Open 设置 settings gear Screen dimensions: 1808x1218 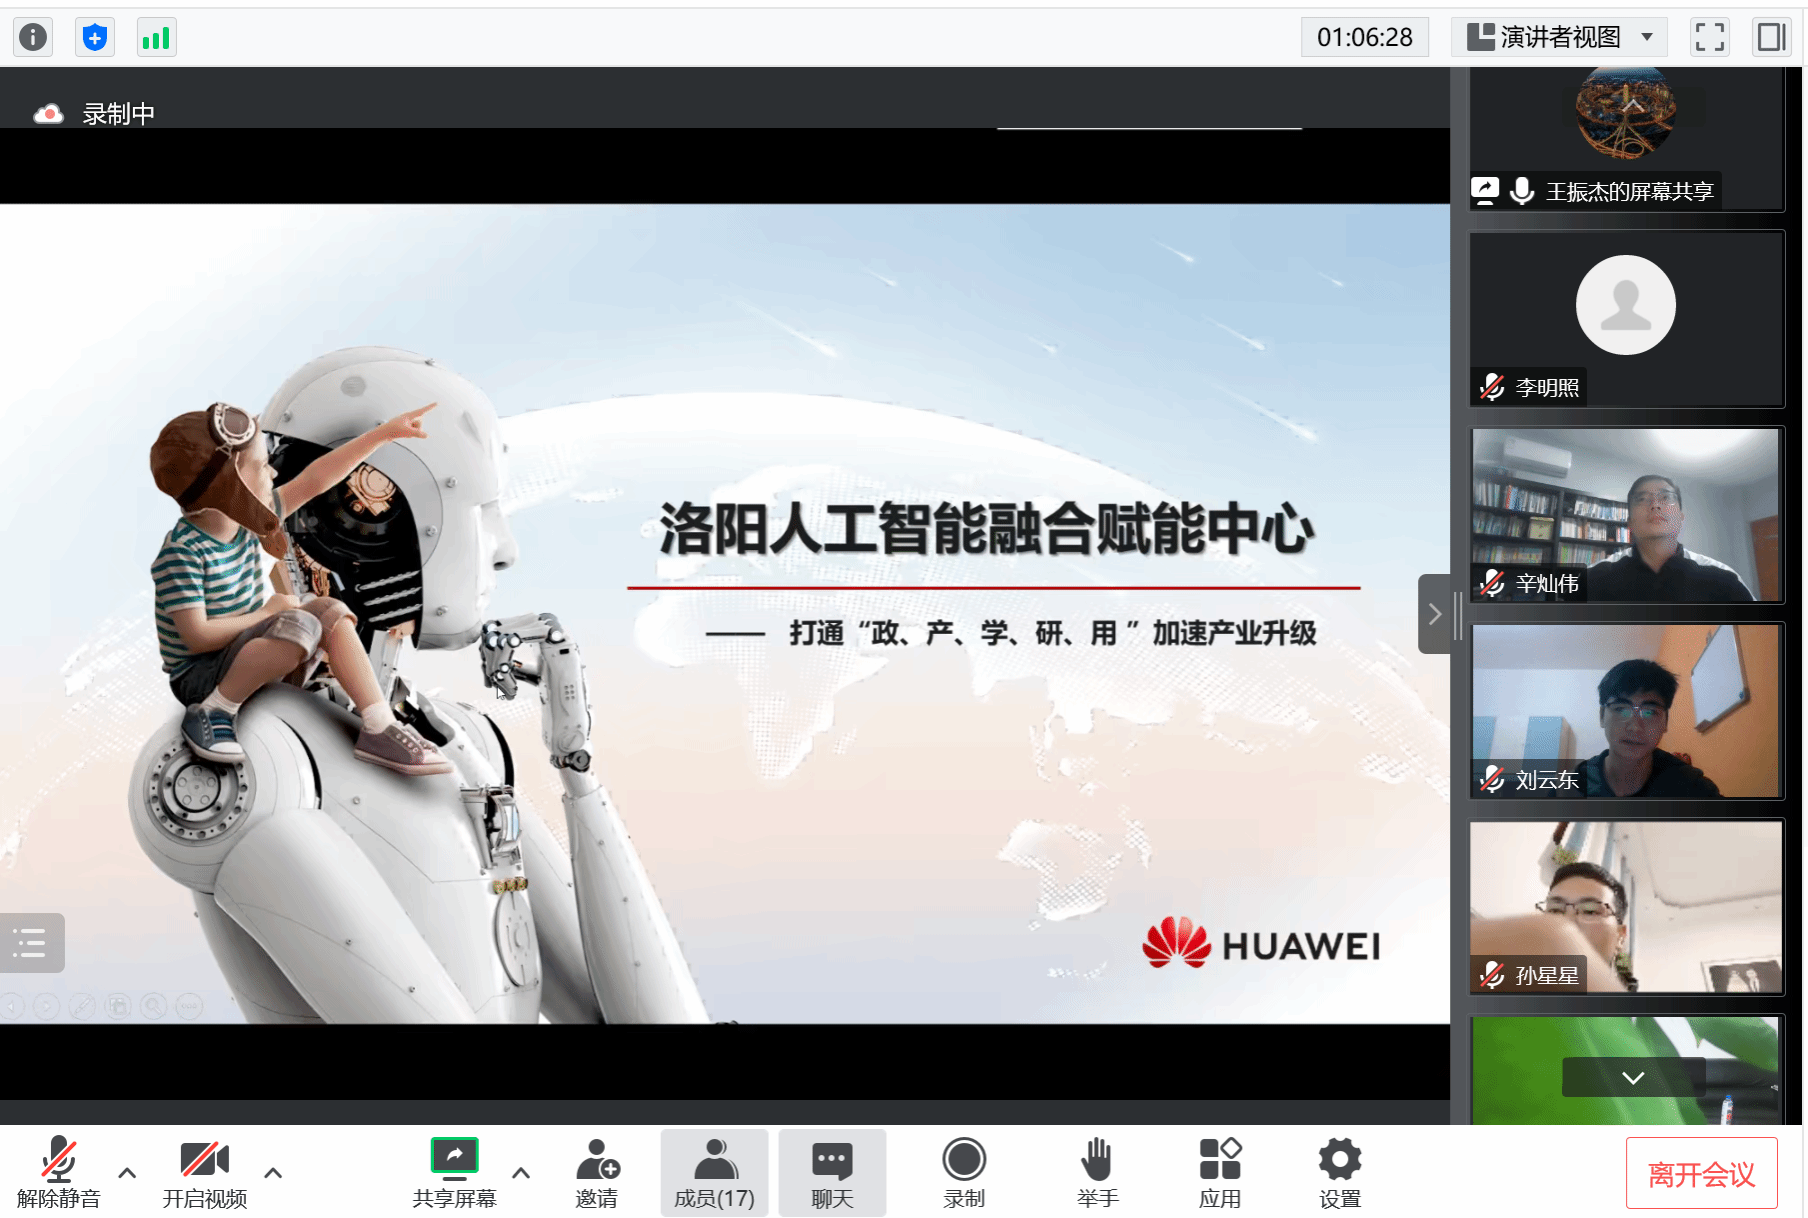click(x=1340, y=1172)
